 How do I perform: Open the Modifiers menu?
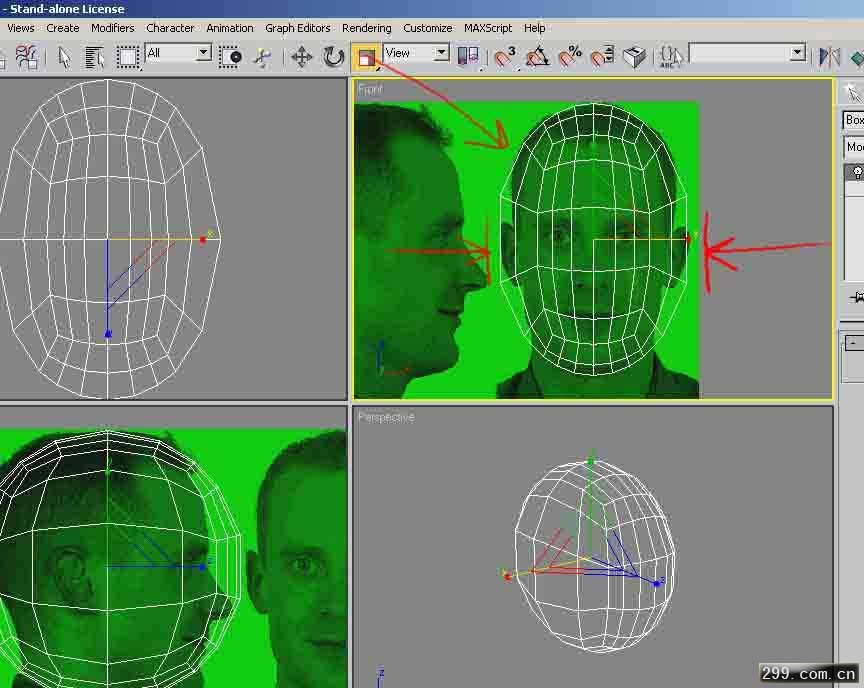tap(112, 28)
